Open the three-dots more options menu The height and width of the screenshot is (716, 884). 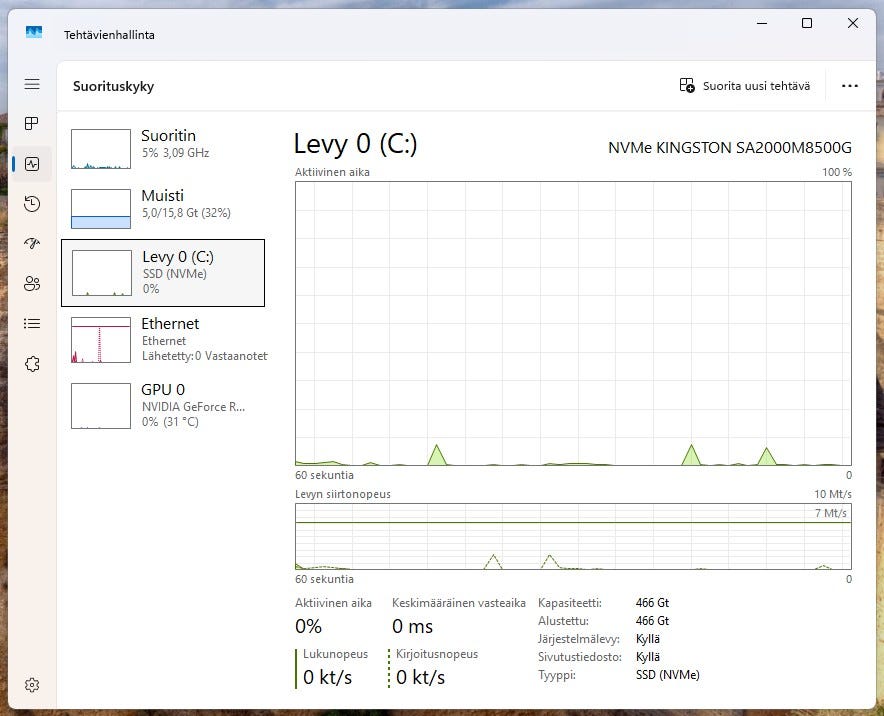click(x=850, y=86)
